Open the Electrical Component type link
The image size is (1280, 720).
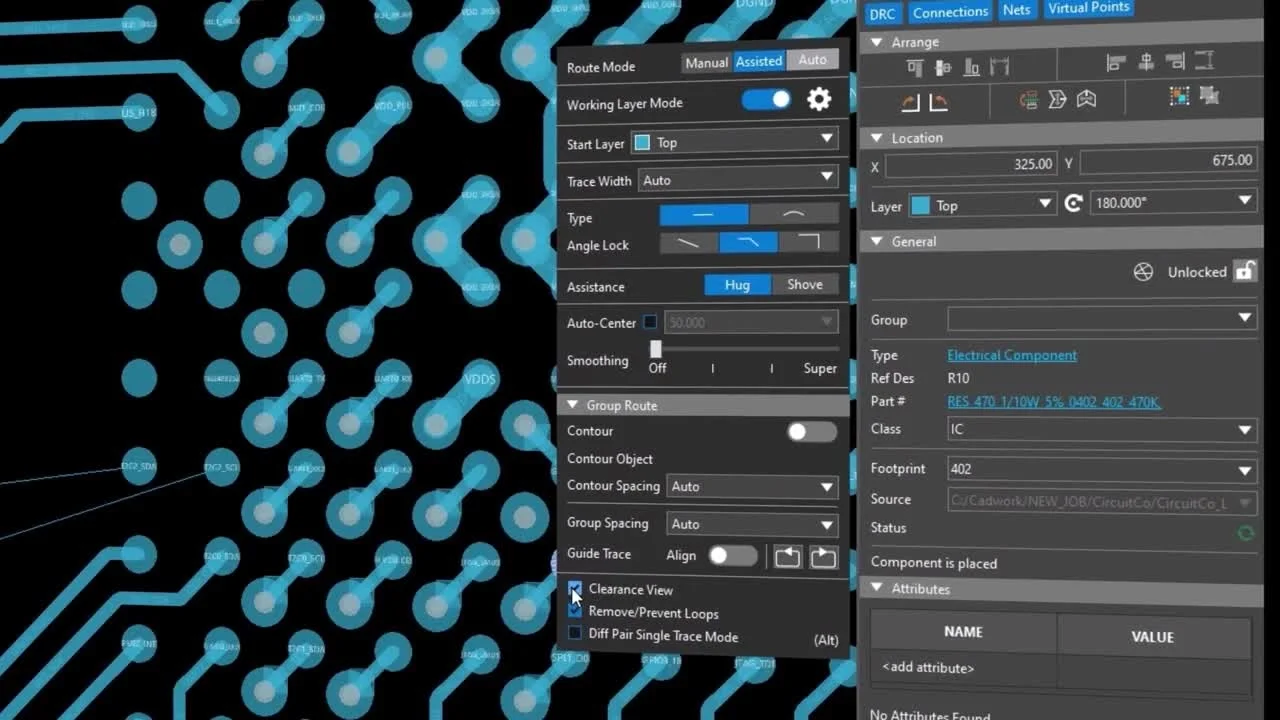pyautogui.click(x=1012, y=355)
